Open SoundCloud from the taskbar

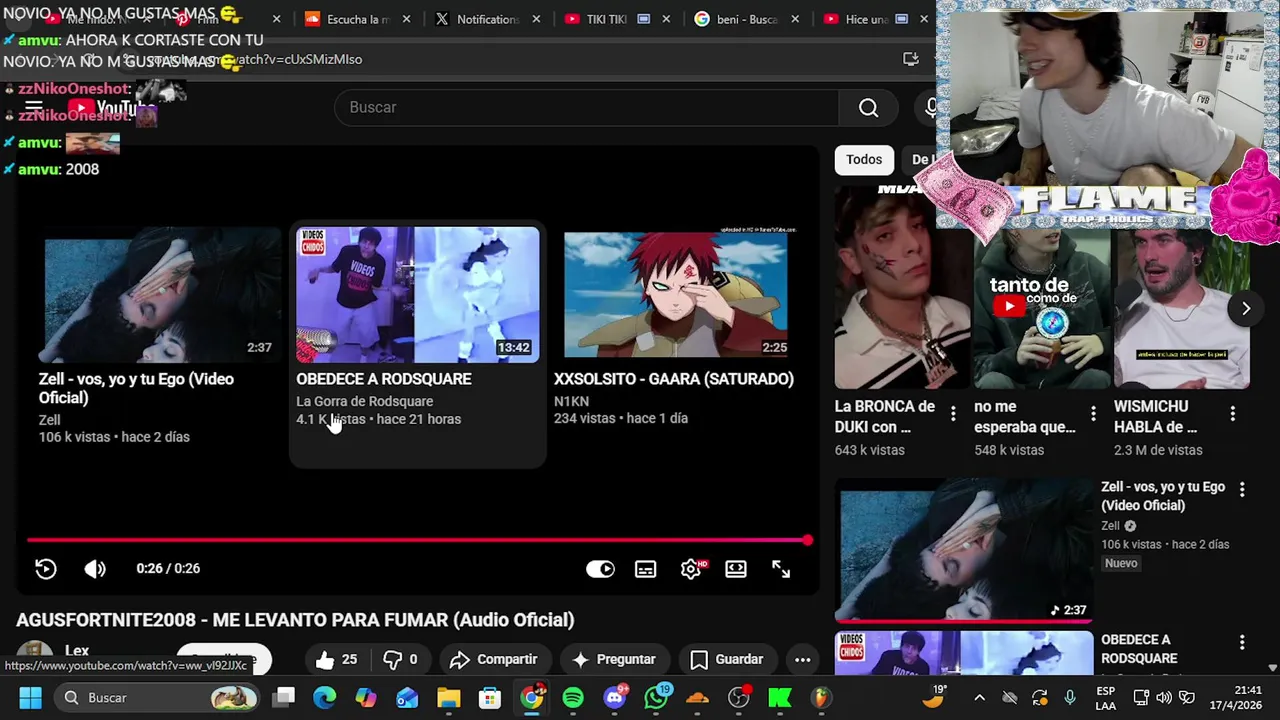click(698, 697)
